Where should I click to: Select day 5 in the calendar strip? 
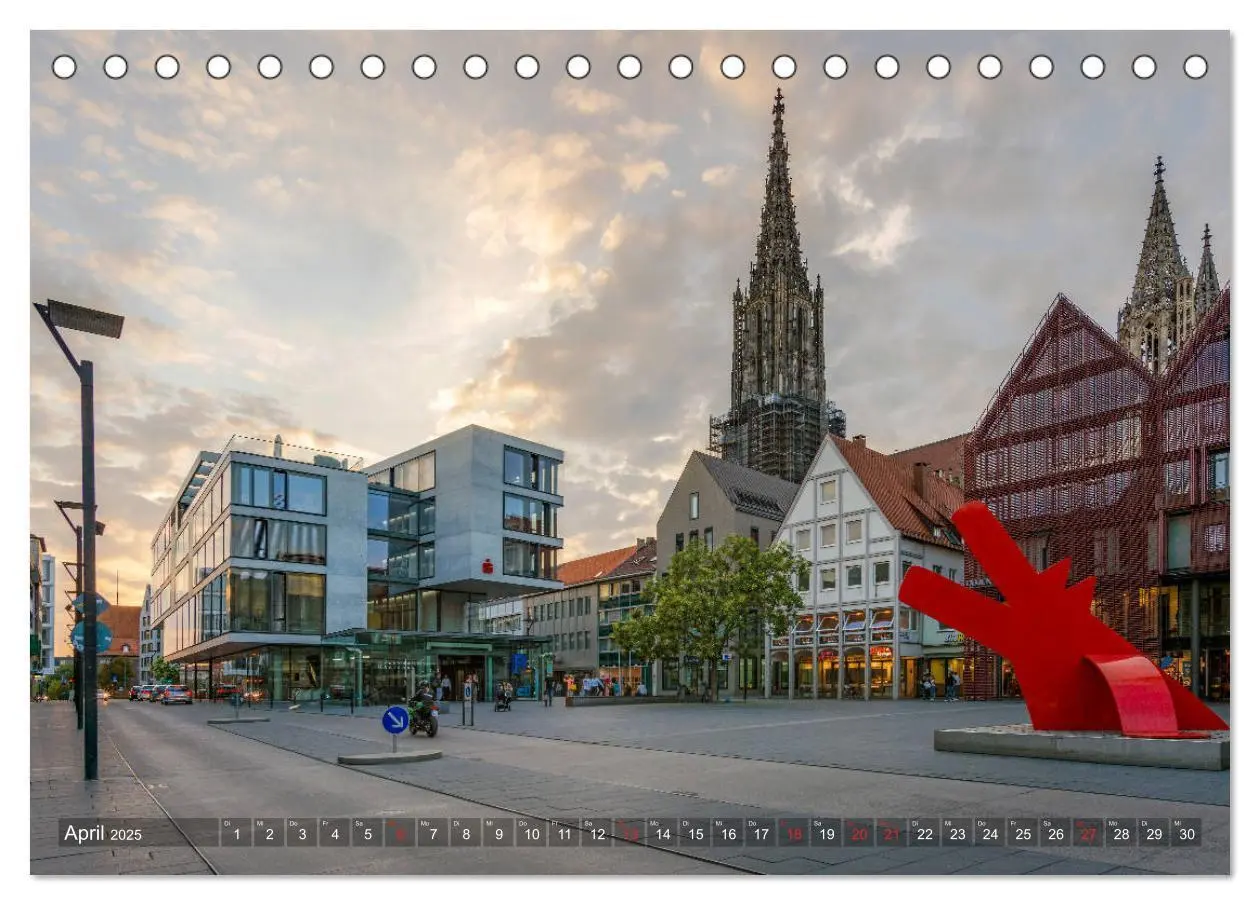(368, 833)
